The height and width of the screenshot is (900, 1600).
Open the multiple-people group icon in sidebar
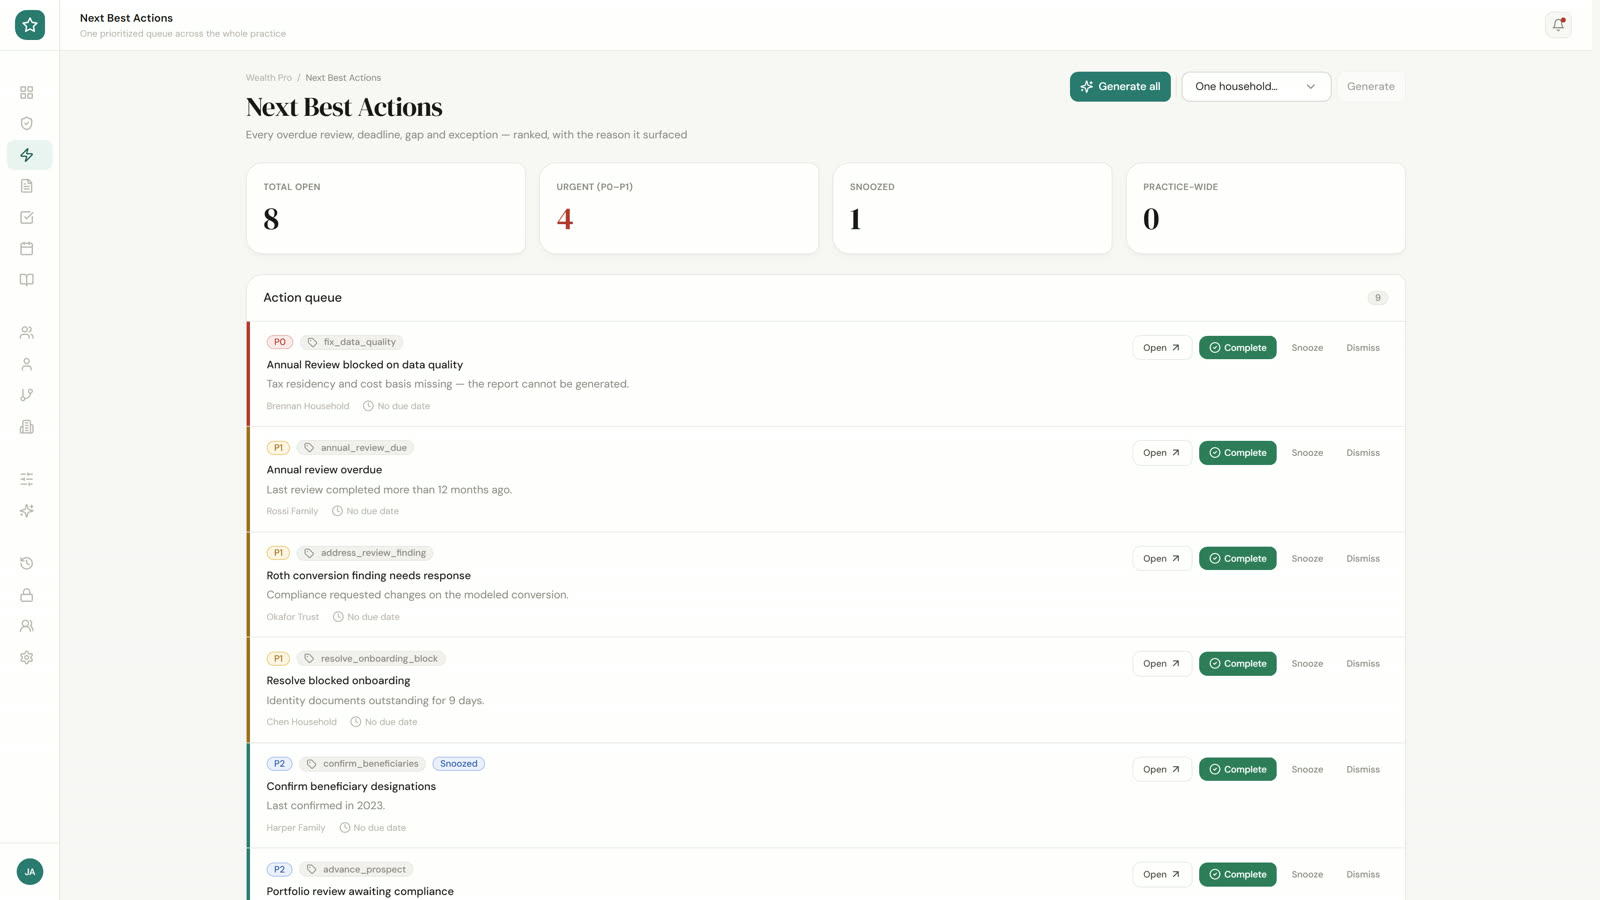point(27,332)
